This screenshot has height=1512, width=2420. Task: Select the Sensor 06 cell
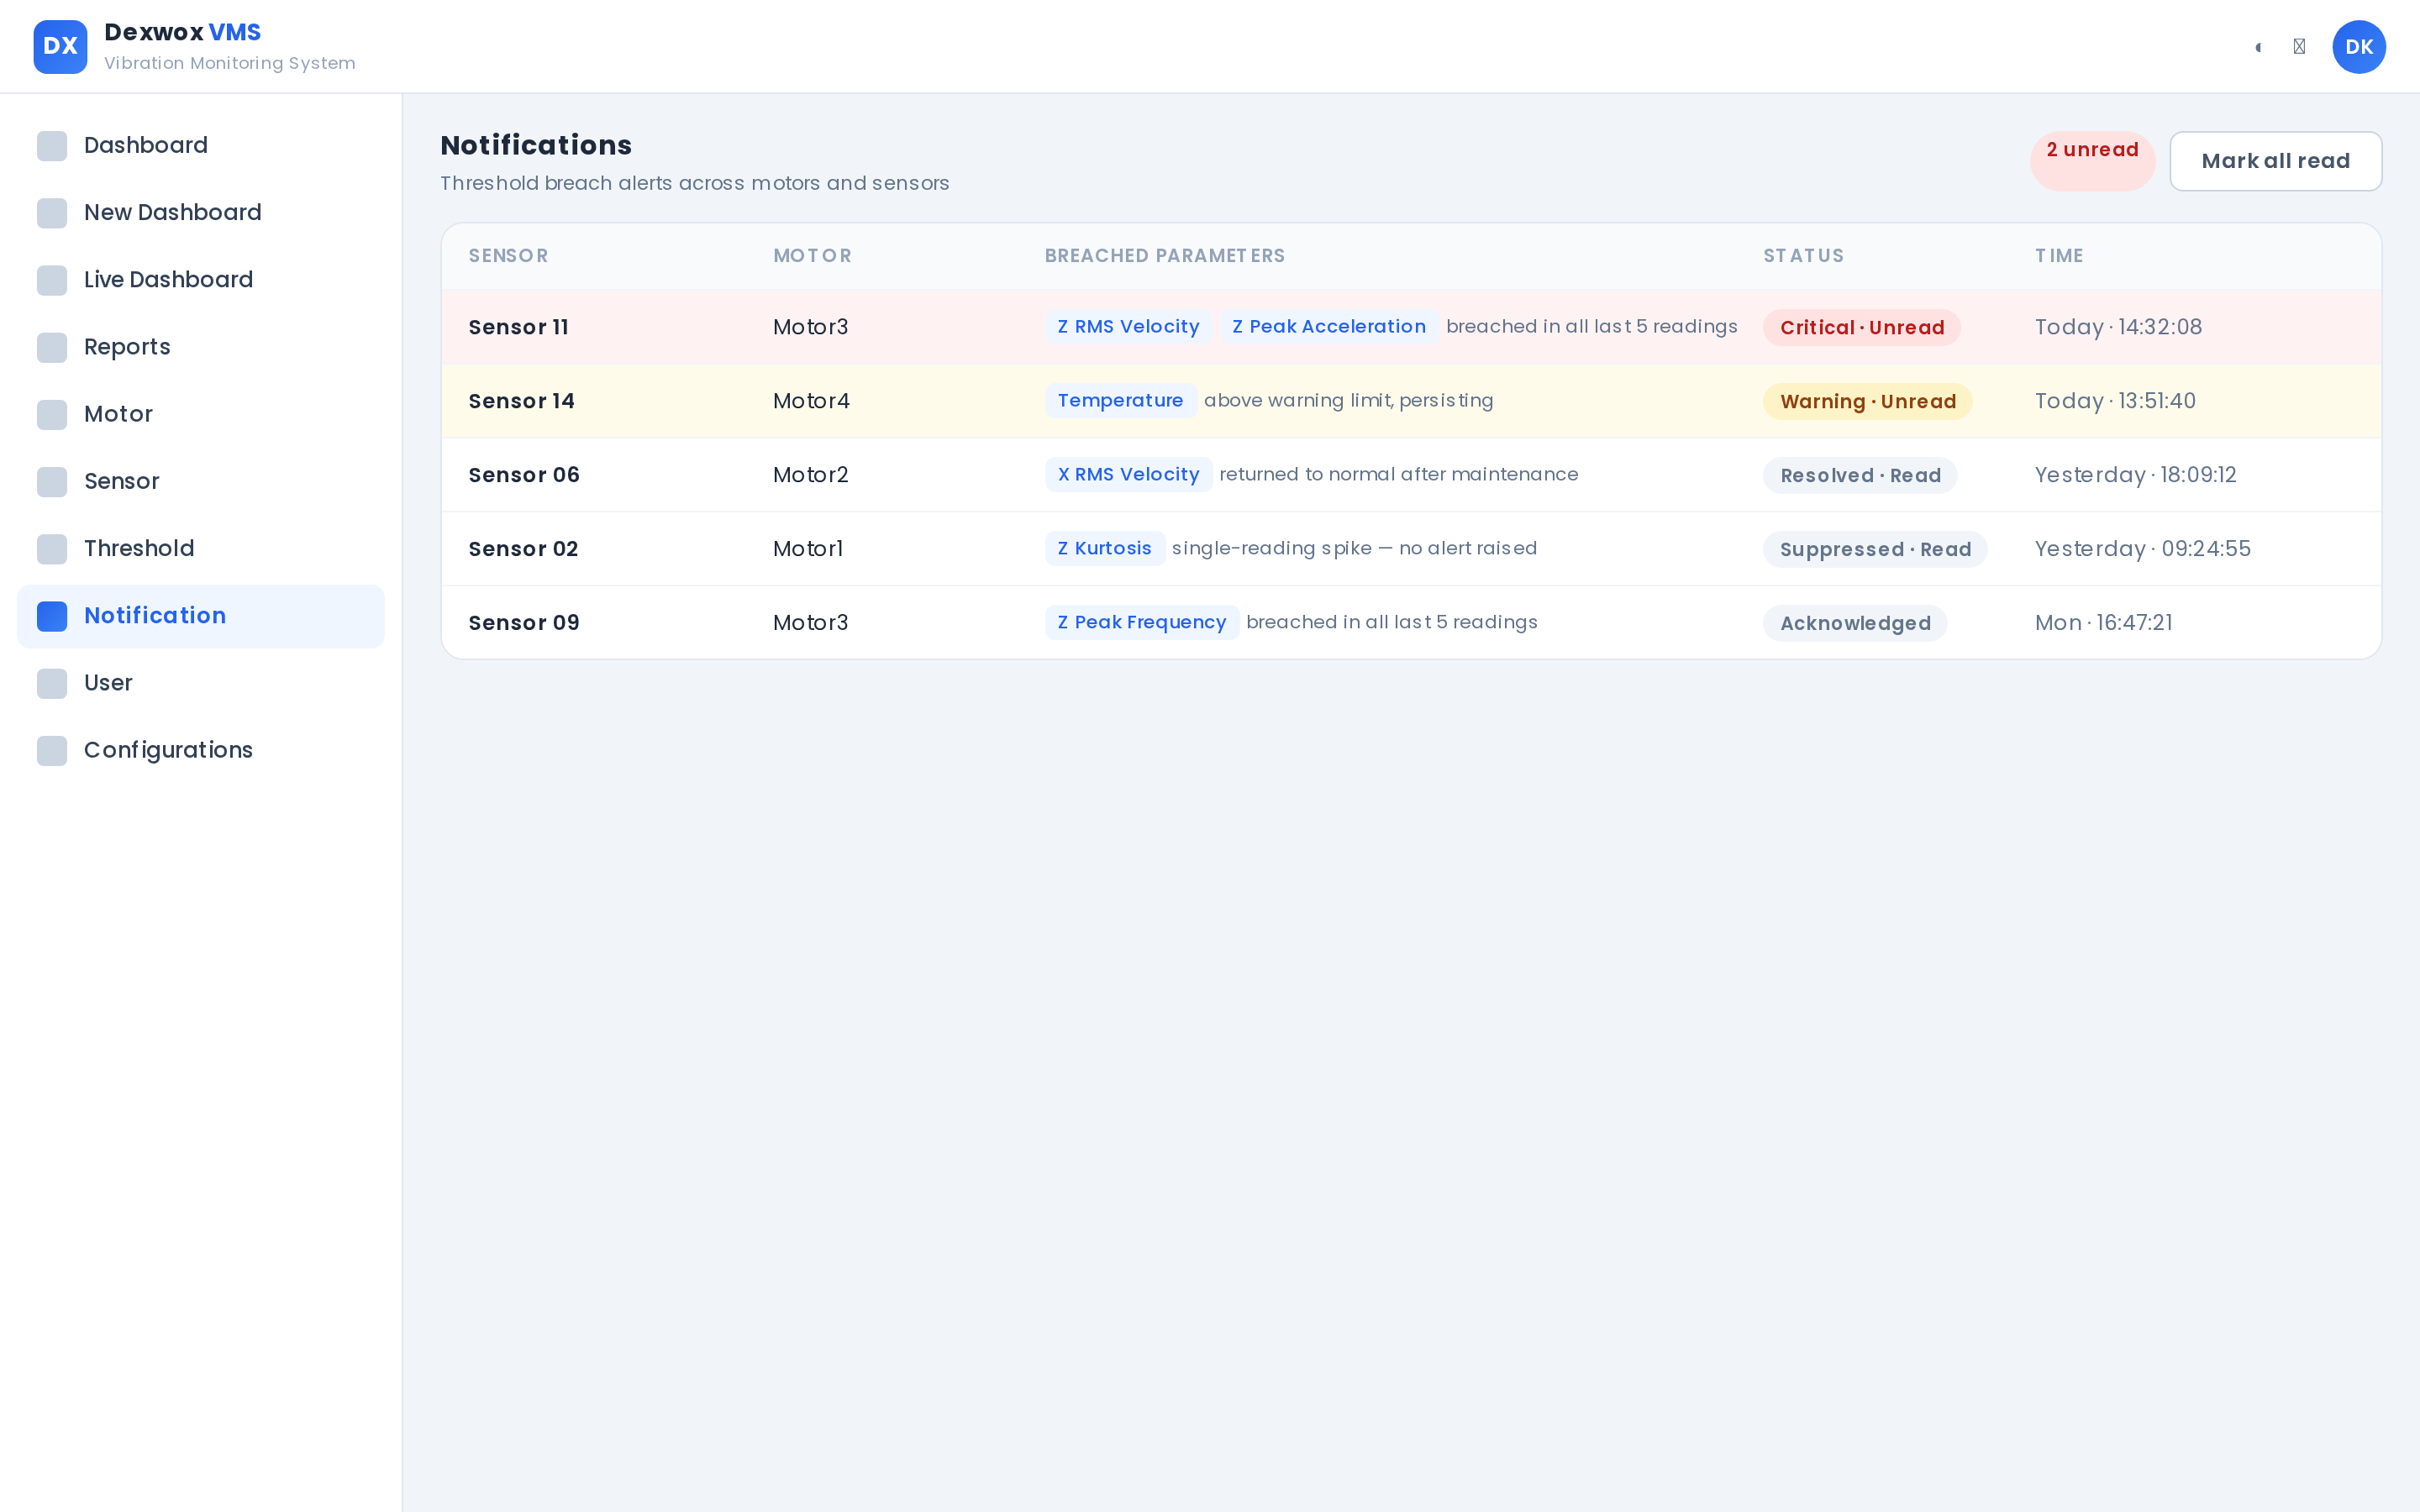[524, 475]
